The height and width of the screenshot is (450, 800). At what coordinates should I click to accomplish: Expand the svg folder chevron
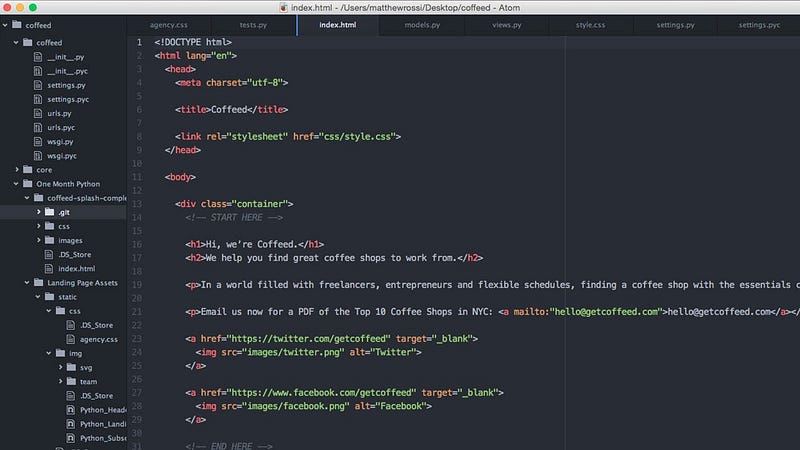tap(60, 367)
